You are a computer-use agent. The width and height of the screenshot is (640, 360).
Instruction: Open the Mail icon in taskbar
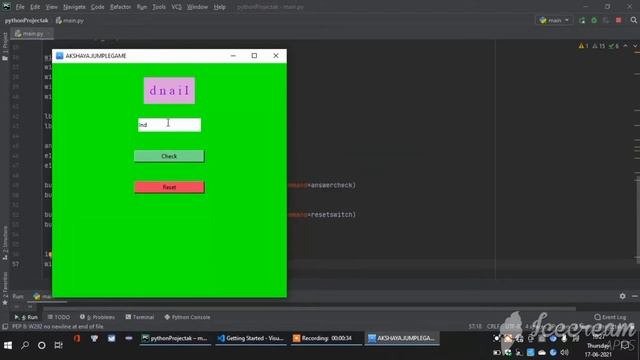point(111,338)
